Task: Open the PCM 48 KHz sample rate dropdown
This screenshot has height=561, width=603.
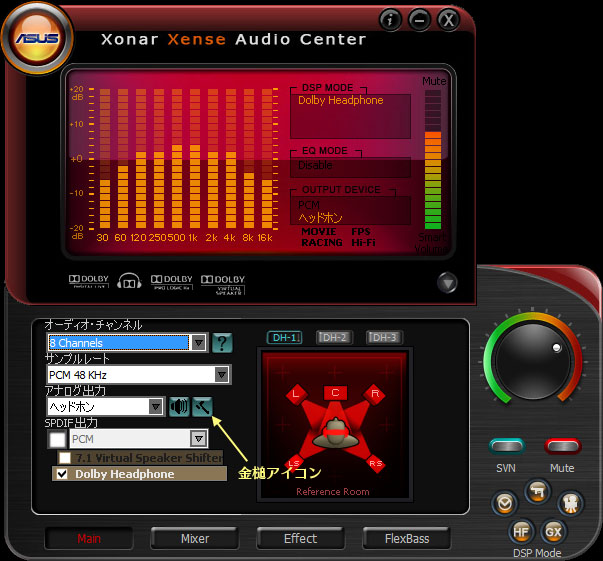Action: click(138, 375)
